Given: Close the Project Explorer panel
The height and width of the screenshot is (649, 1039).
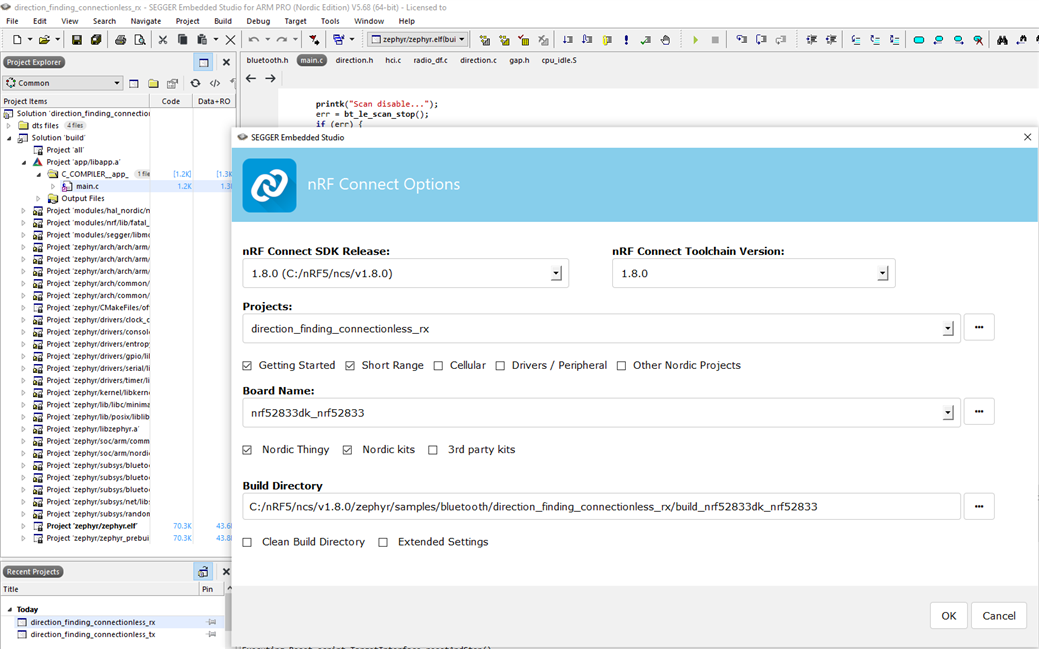Looking at the screenshot, I should coord(226,62).
